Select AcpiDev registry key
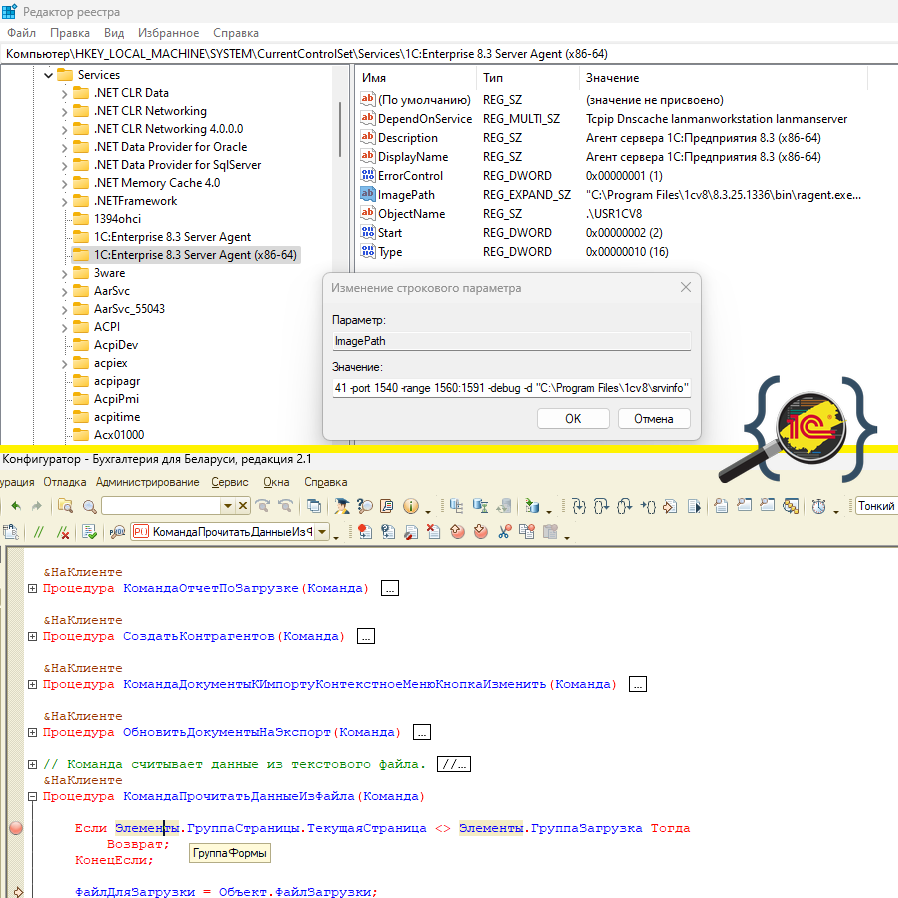898x898 pixels. (116, 345)
